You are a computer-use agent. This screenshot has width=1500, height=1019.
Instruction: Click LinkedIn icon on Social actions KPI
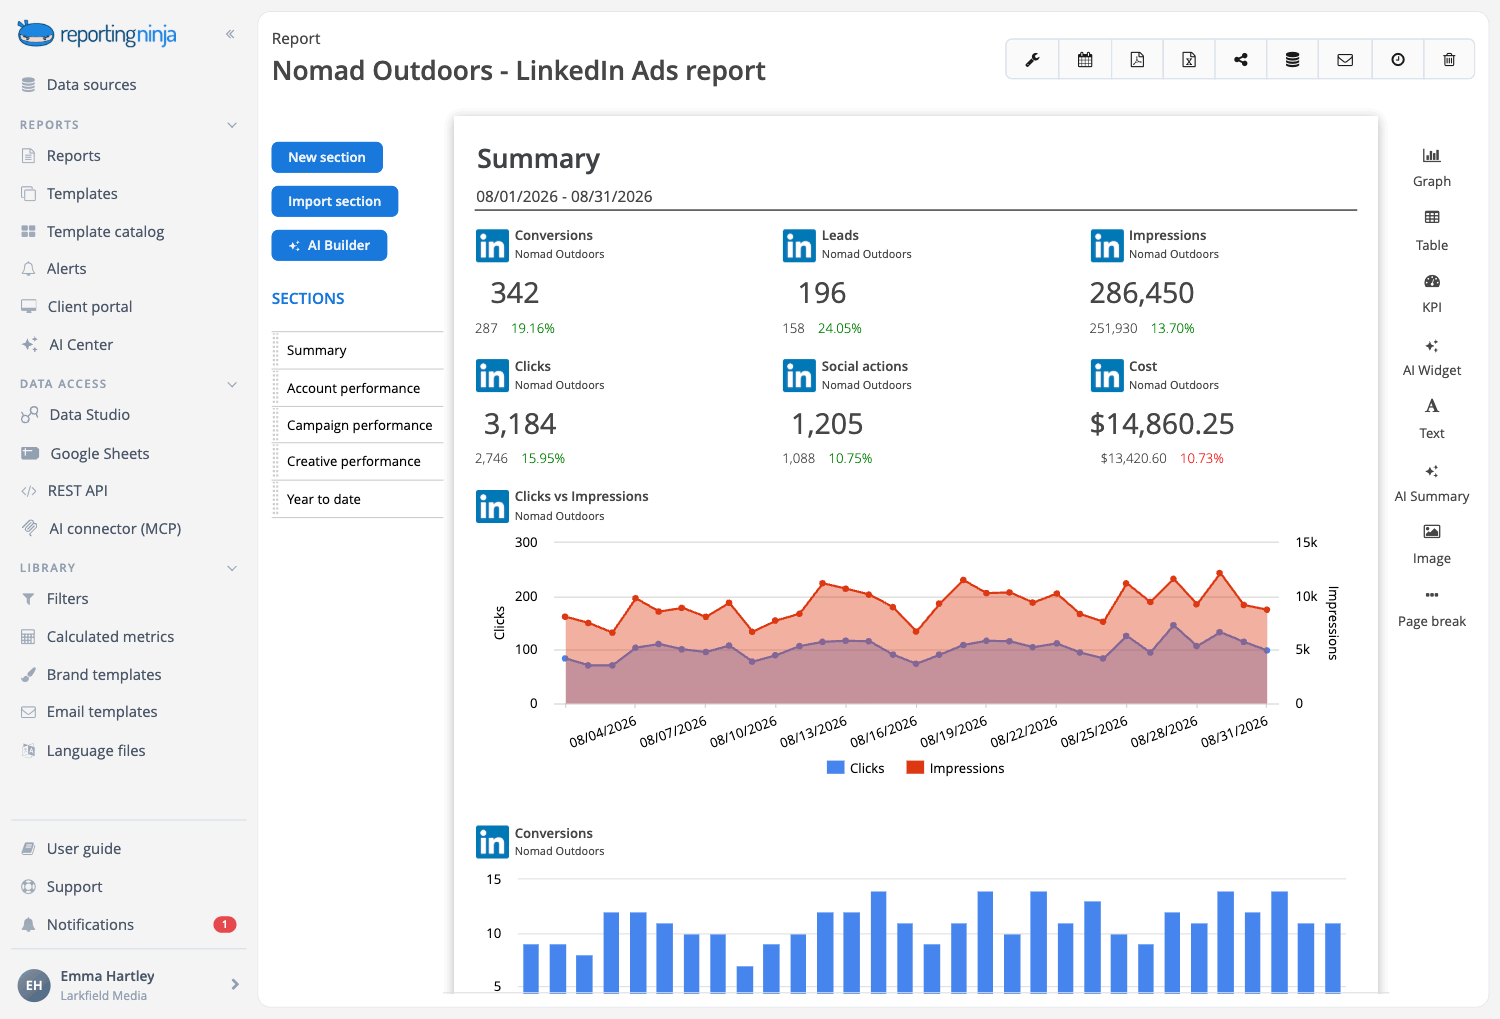[799, 376]
